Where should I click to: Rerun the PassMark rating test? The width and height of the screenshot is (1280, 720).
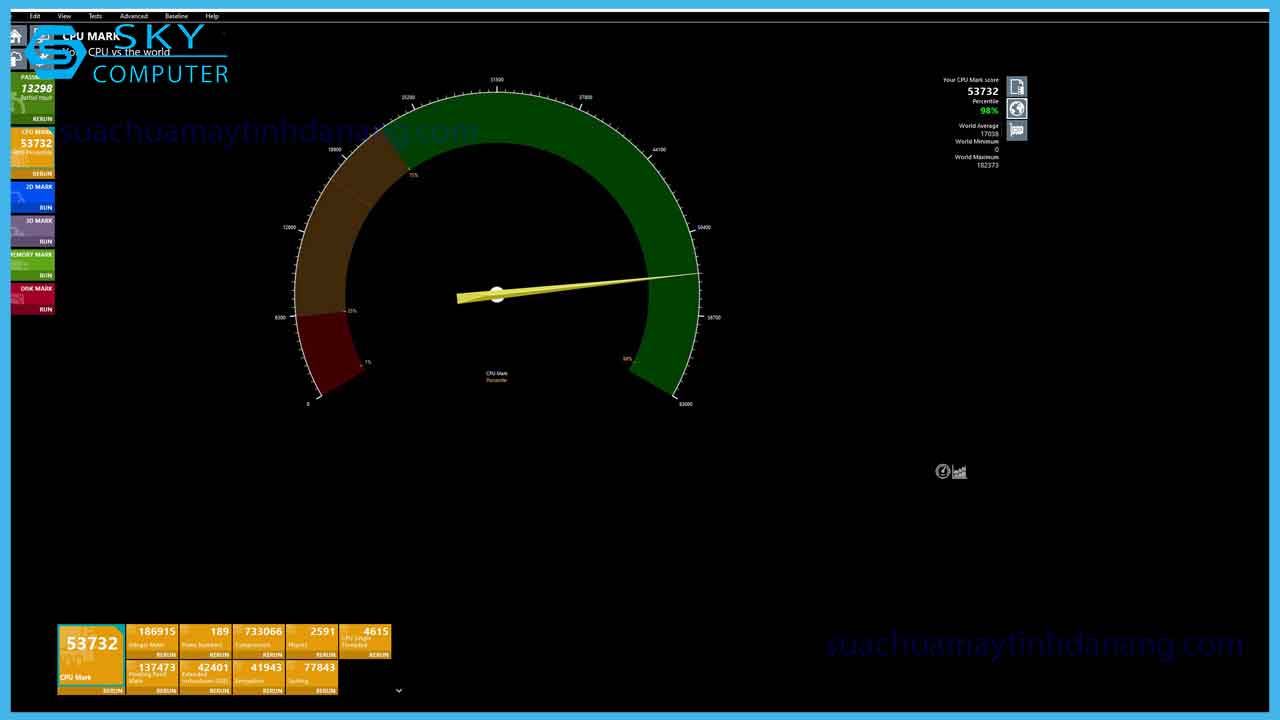point(42,119)
